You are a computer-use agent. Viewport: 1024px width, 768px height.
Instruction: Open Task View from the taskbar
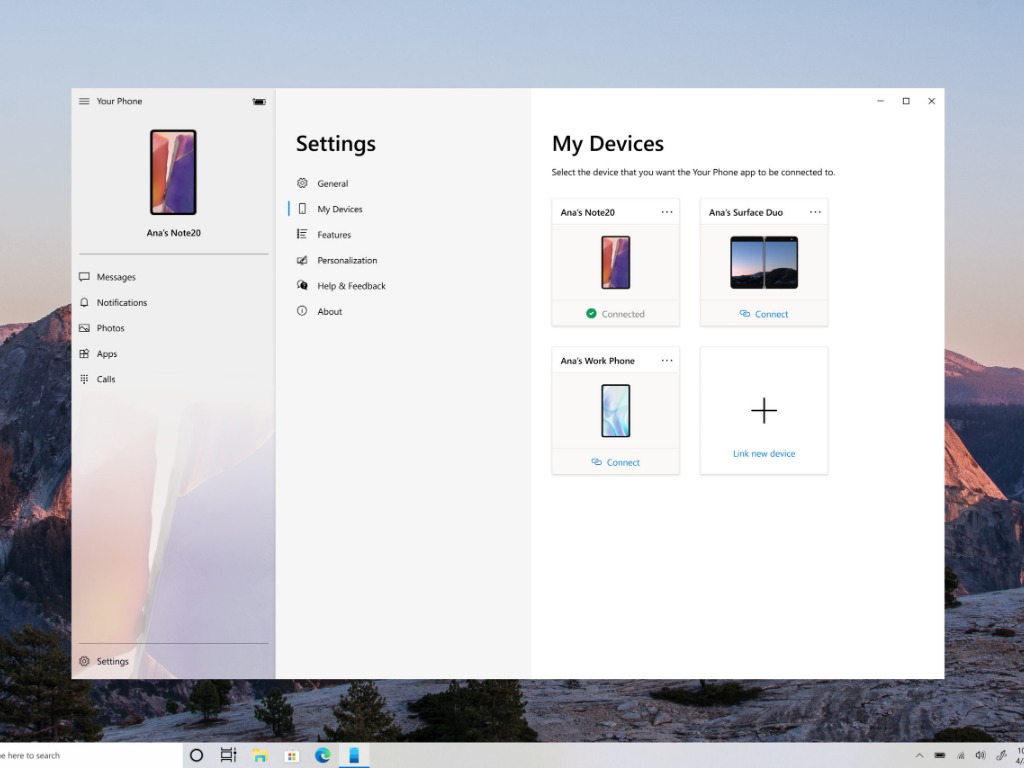click(228, 756)
